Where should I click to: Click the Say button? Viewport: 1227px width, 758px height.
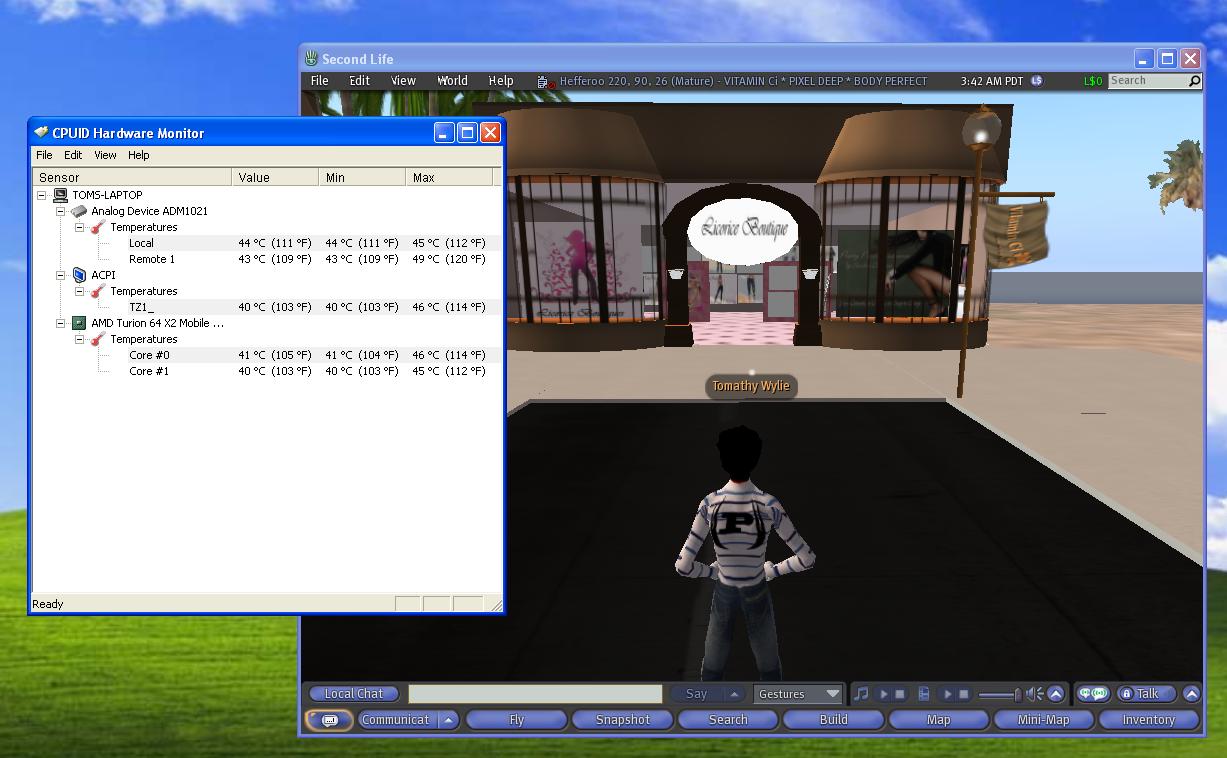click(696, 694)
